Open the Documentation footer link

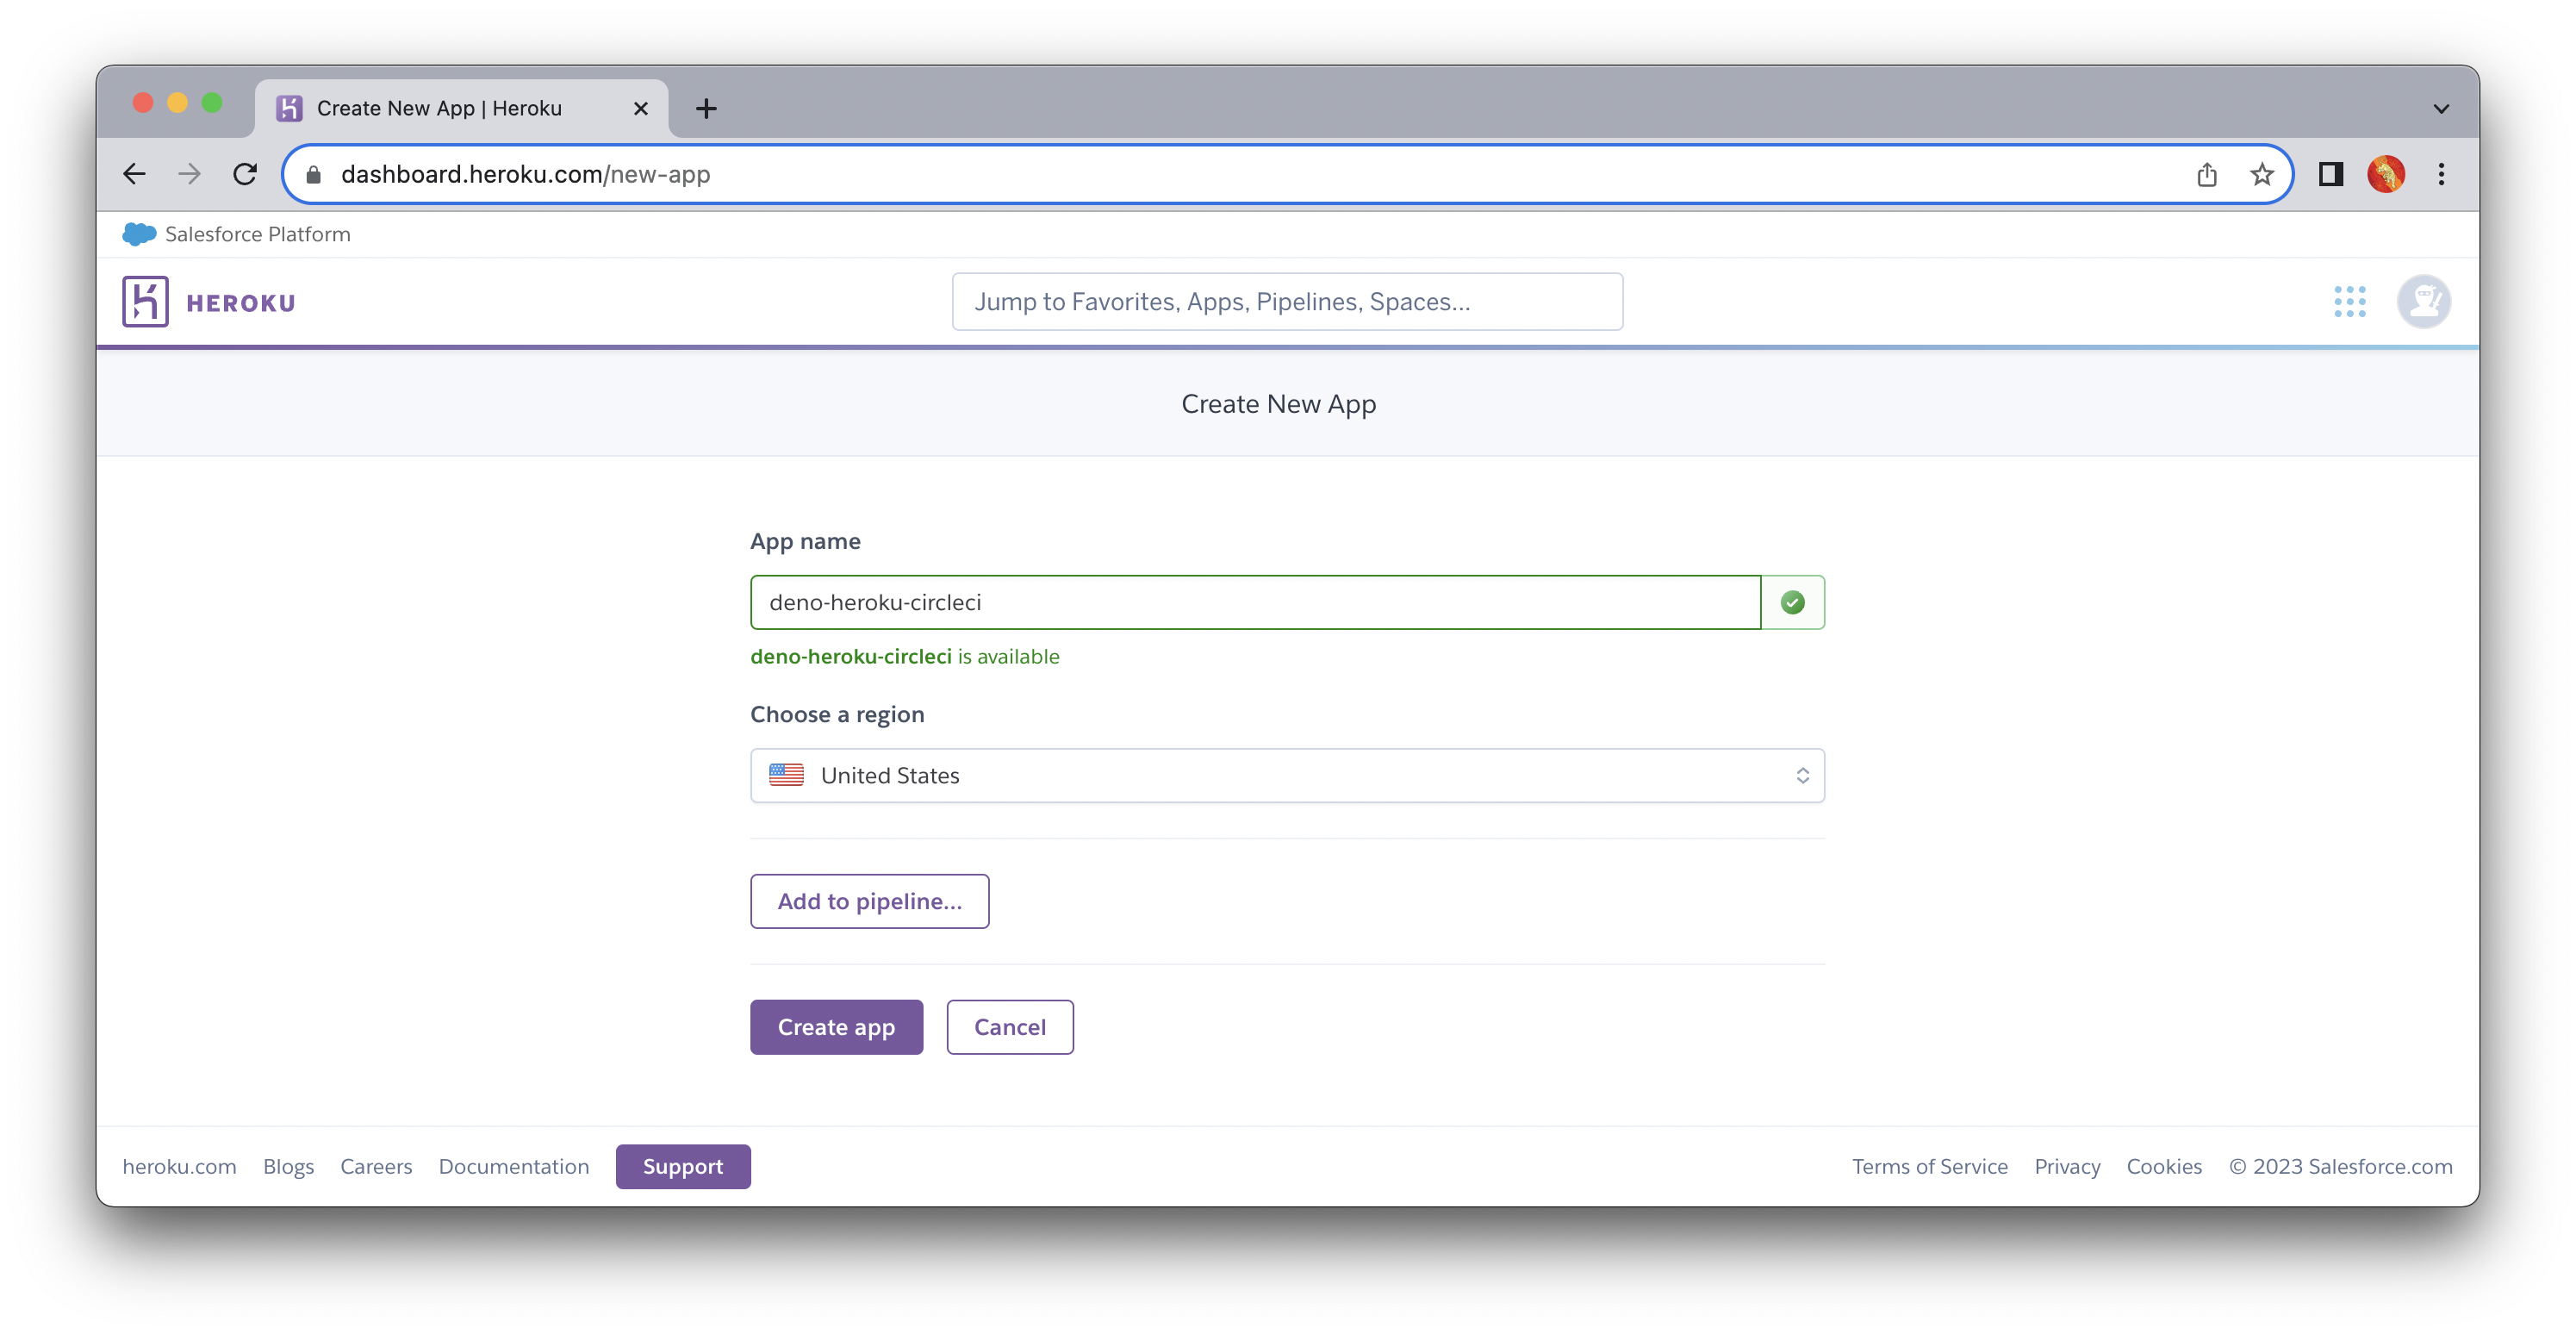514,1167
